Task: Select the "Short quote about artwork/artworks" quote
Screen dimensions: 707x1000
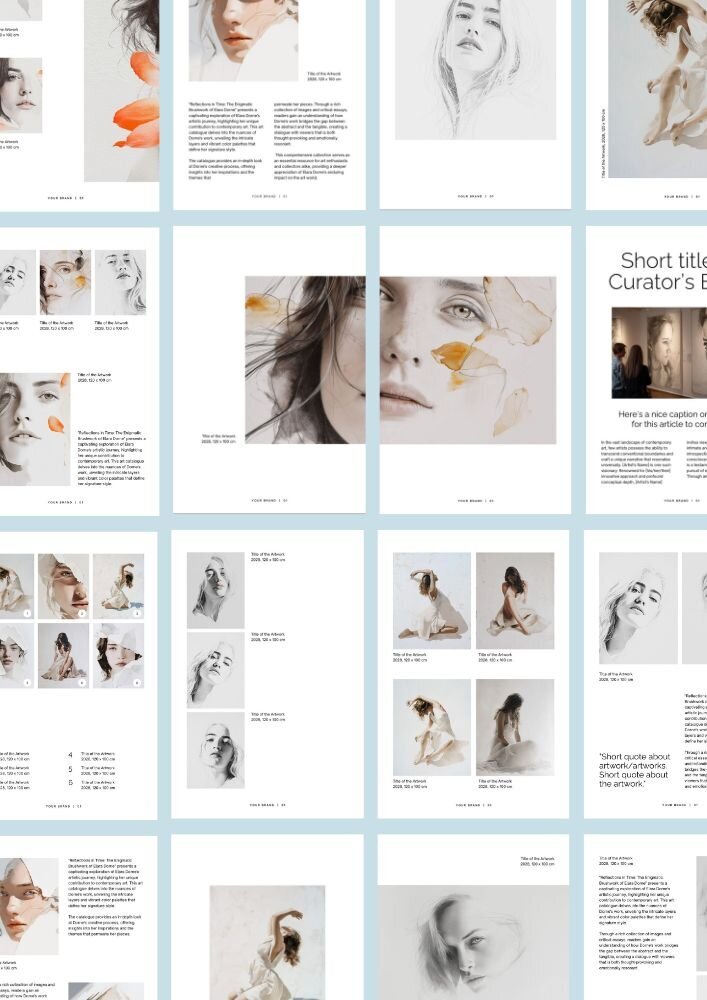Action: pos(634,770)
